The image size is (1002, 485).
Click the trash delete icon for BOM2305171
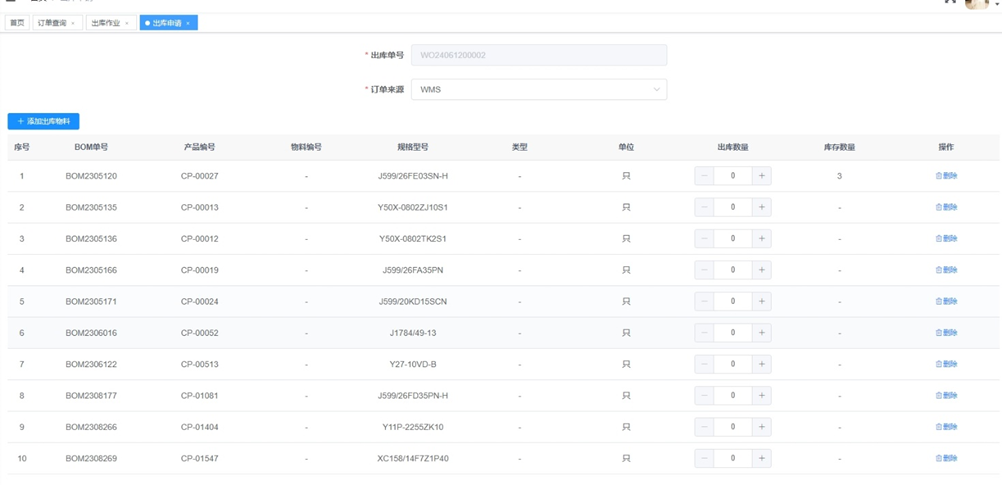click(x=939, y=301)
